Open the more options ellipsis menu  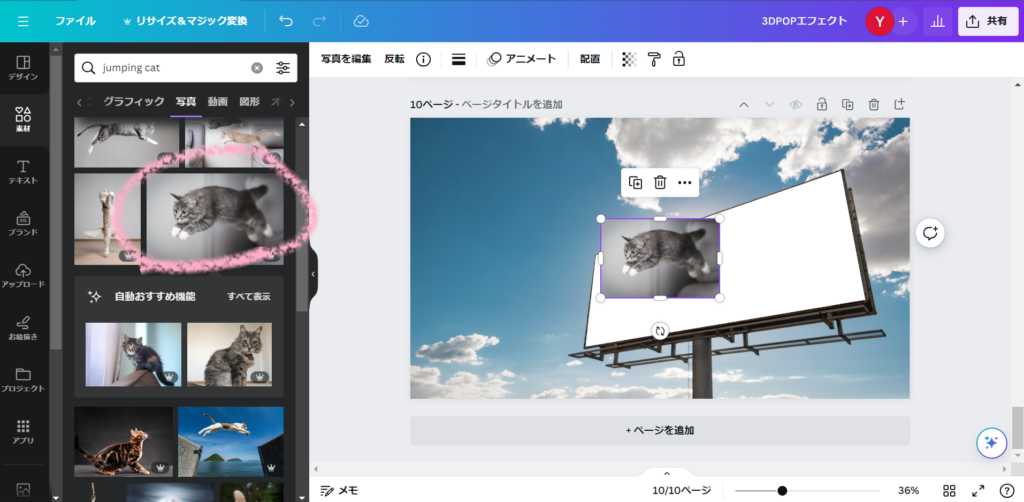(x=684, y=183)
